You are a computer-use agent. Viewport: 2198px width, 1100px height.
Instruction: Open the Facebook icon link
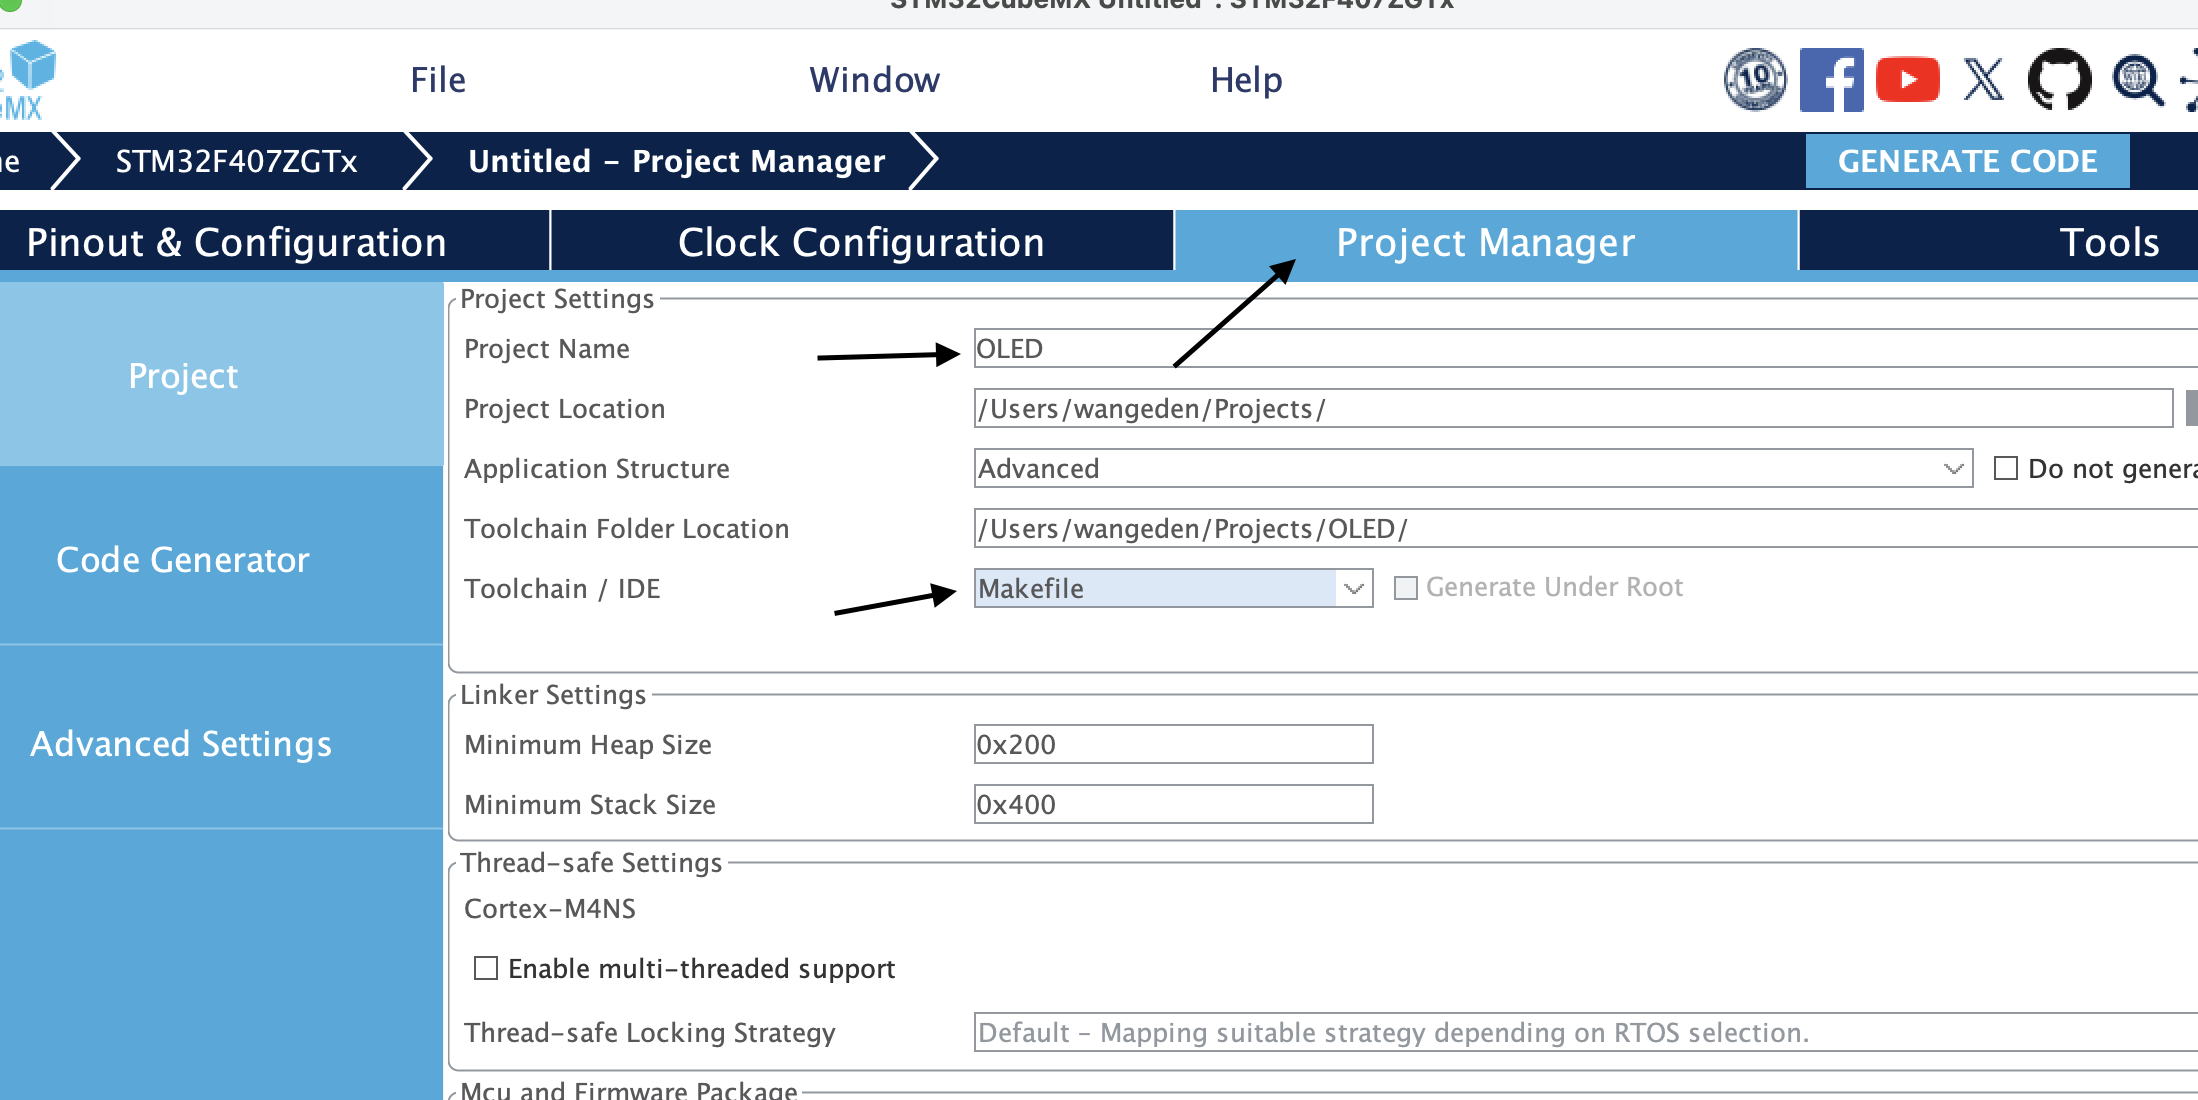click(1831, 79)
